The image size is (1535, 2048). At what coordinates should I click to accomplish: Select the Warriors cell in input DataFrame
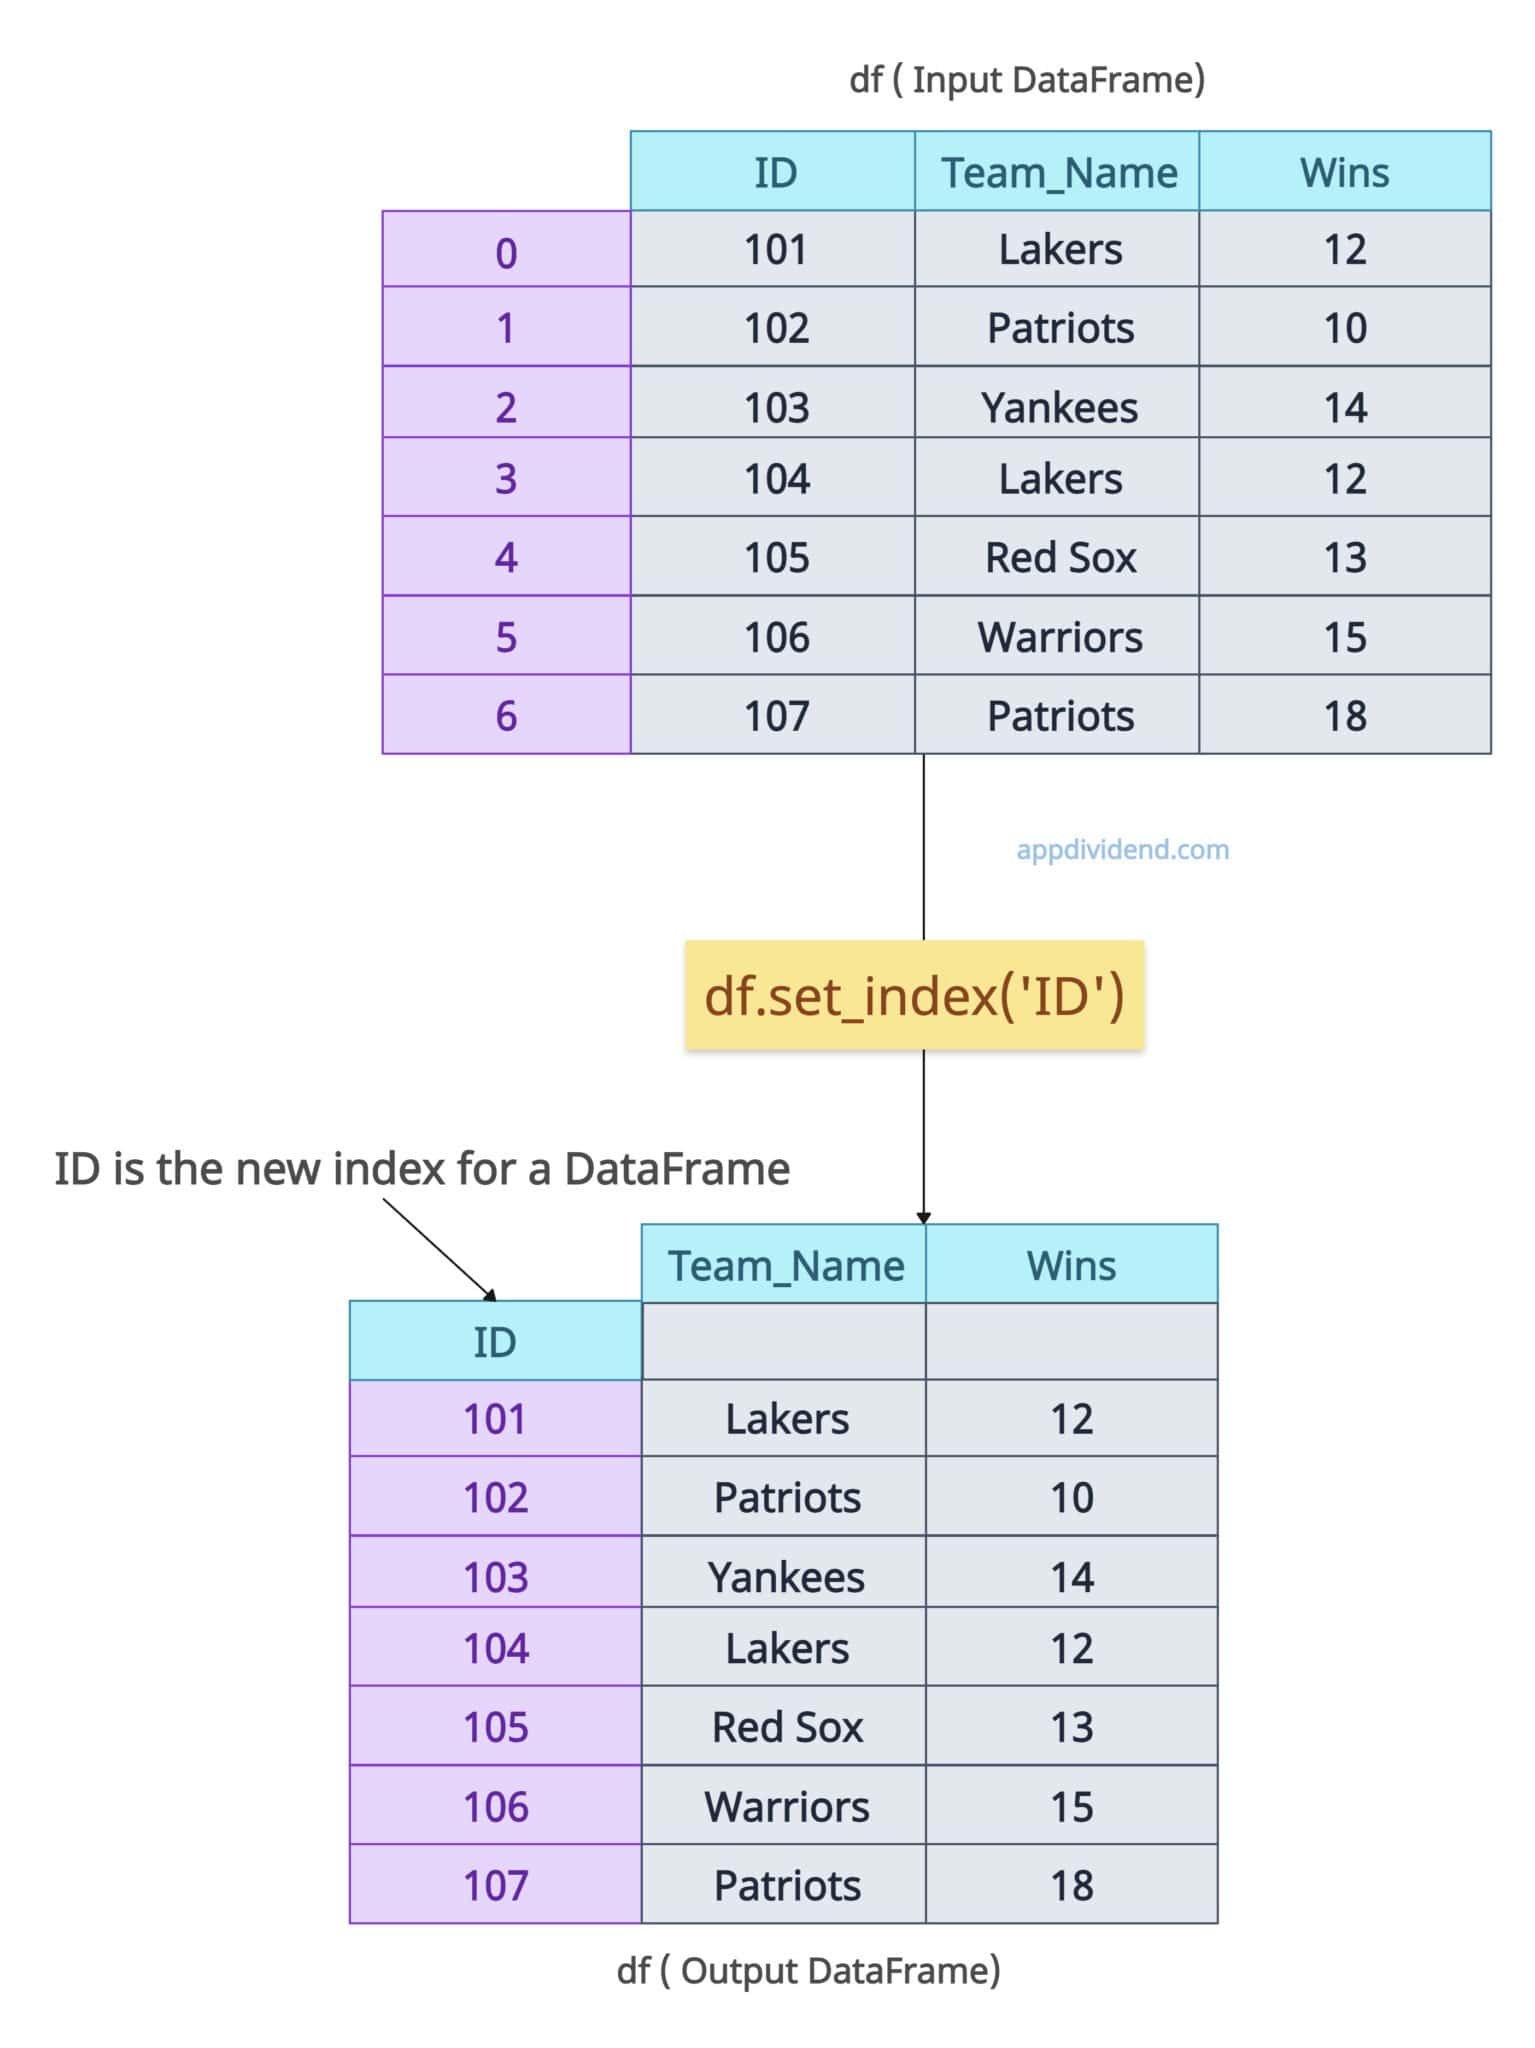click(x=1058, y=637)
